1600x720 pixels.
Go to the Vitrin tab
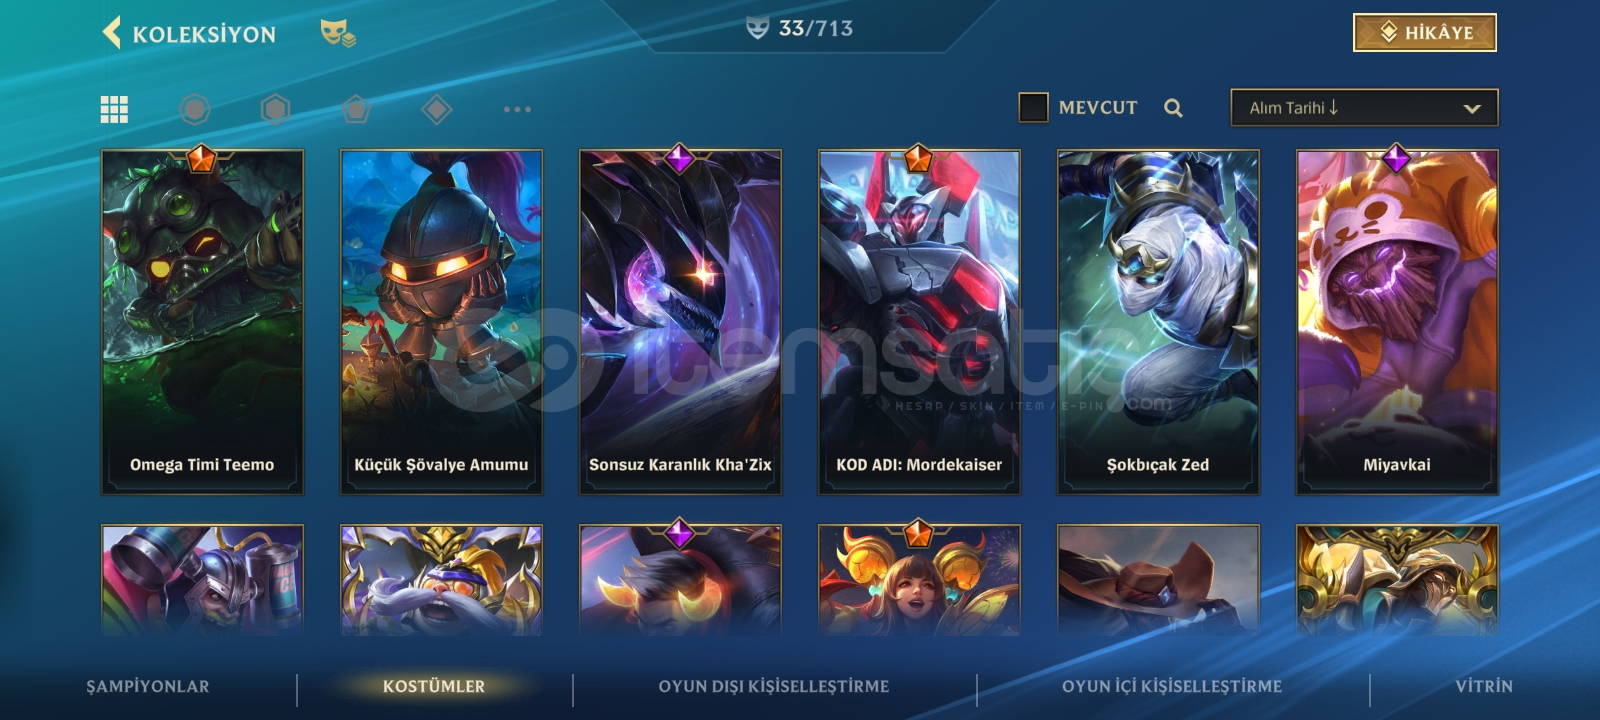point(1484,686)
